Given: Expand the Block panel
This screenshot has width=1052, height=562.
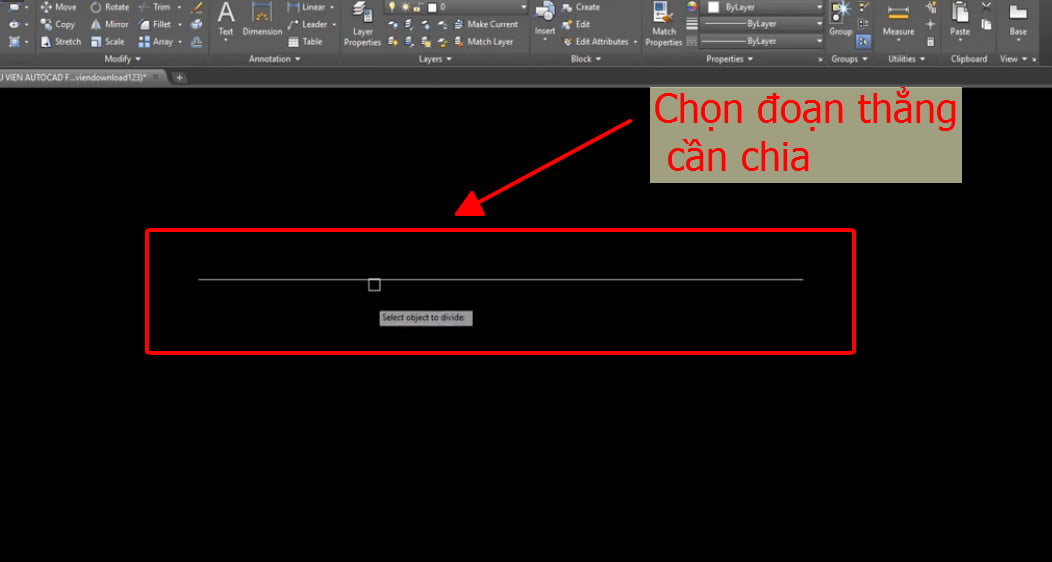Looking at the screenshot, I should (586, 59).
